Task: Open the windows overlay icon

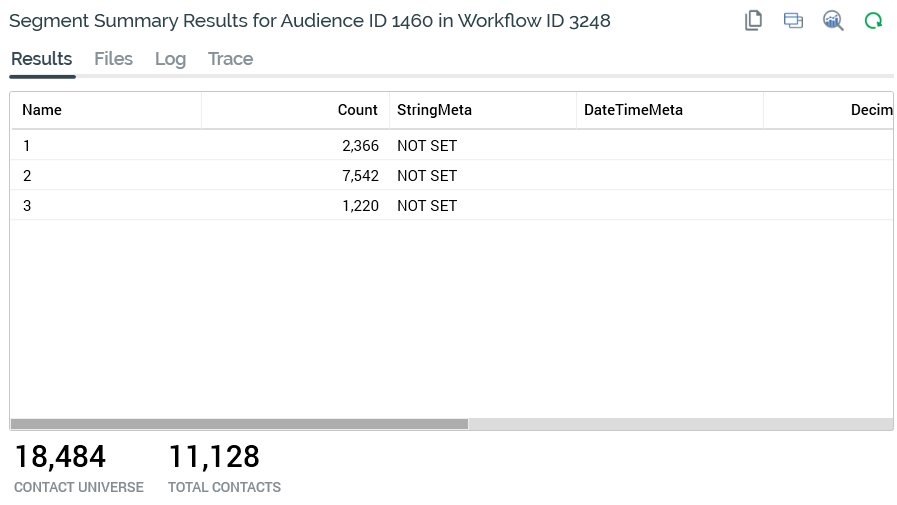Action: [793, 20]
